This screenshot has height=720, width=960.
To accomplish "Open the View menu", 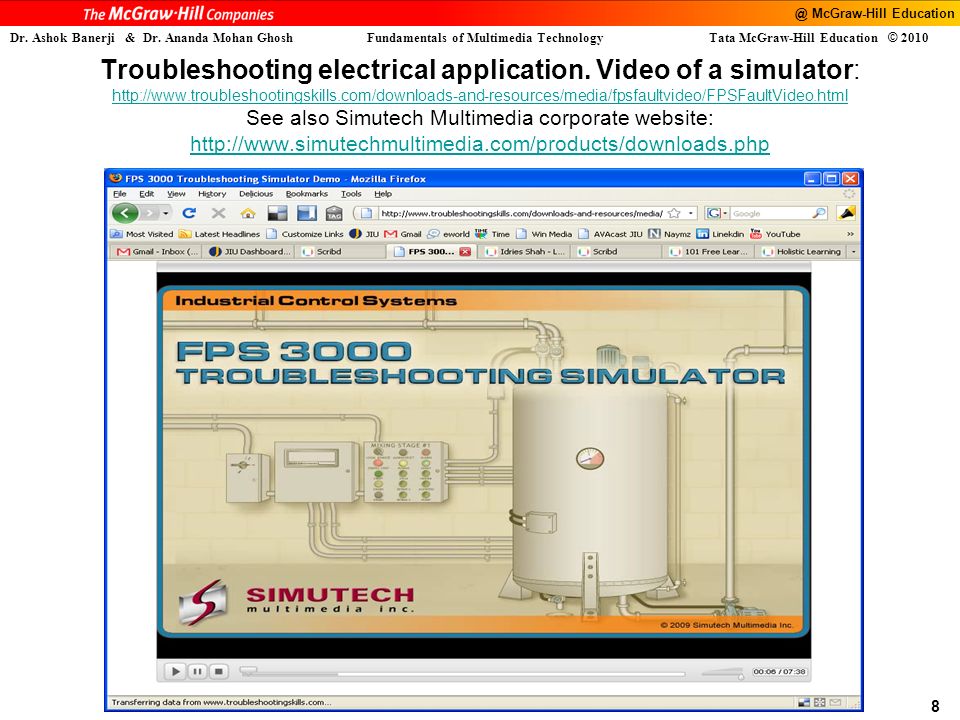I will point(176,193).
